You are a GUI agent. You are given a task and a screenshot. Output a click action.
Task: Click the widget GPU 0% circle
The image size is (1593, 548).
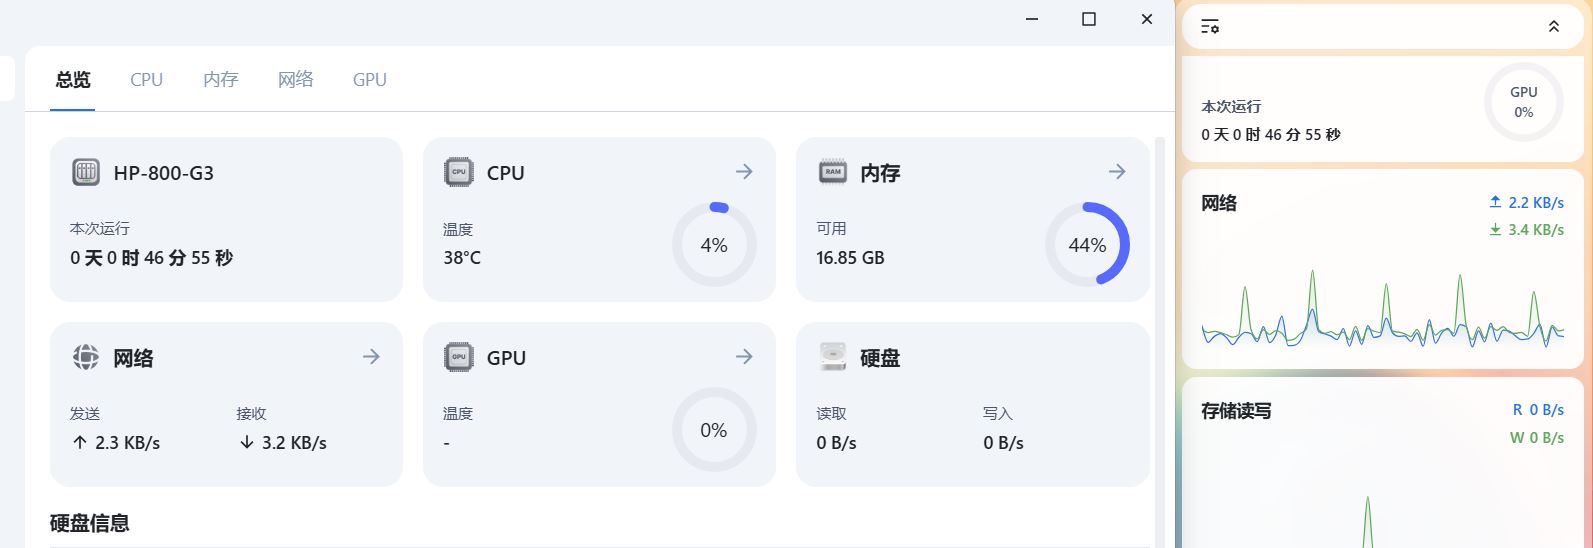point(1524,102)
